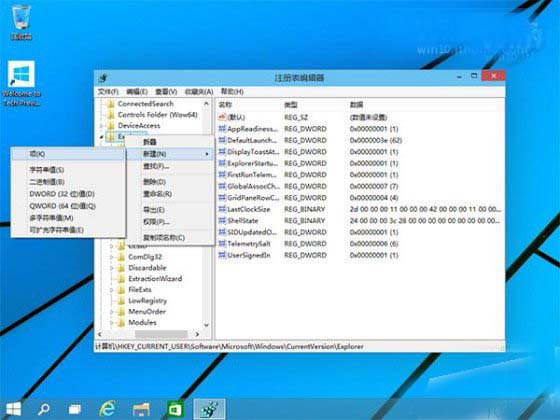
Task: Choose 权限(P)... in the context menu
Action: click(170, 222)
